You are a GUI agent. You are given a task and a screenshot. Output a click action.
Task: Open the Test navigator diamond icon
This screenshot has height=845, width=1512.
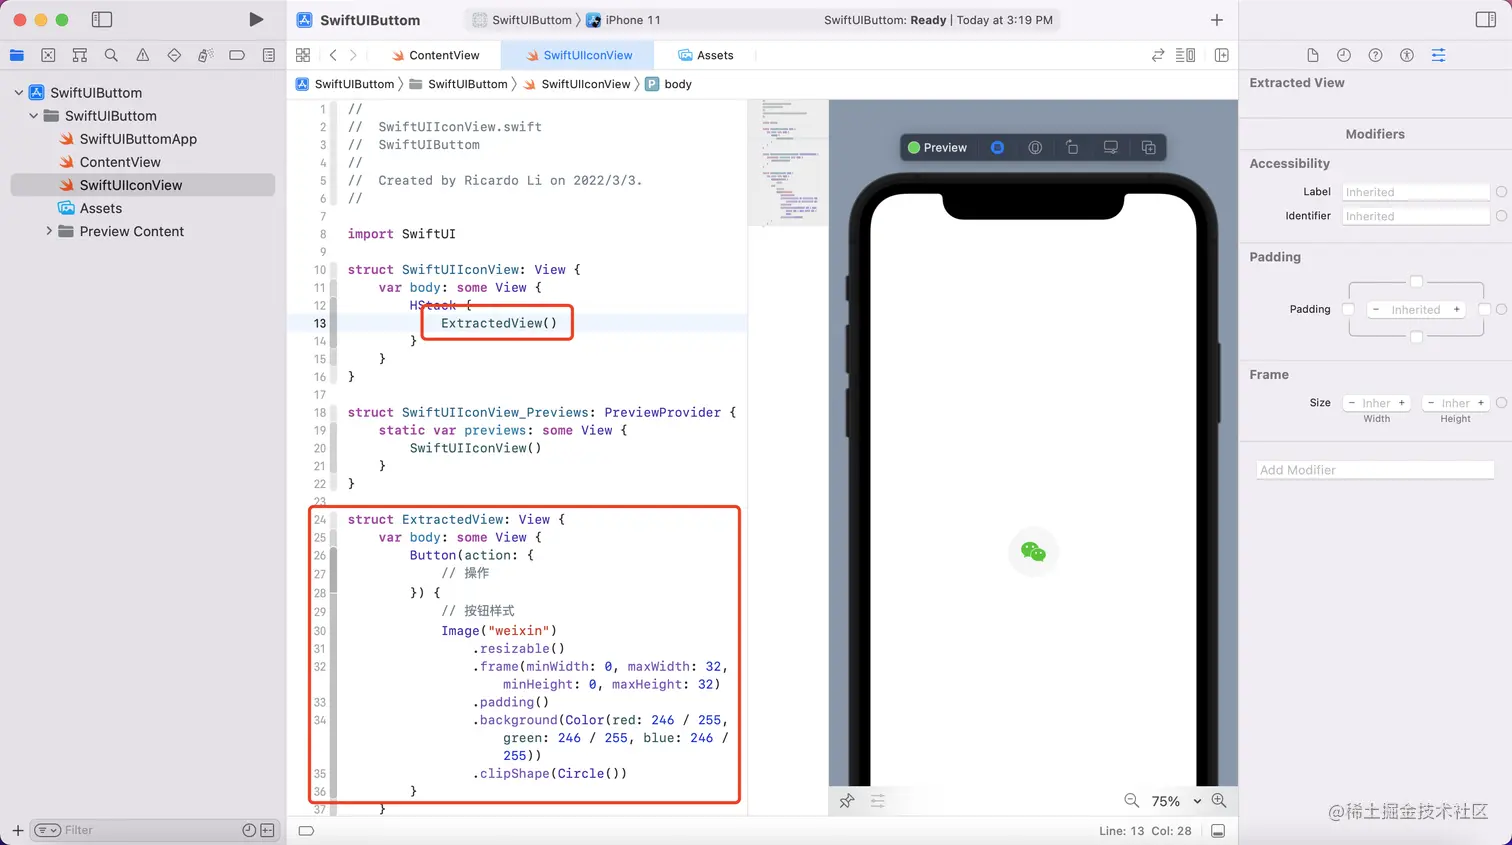pyautogui.click(x=175, y=55)
